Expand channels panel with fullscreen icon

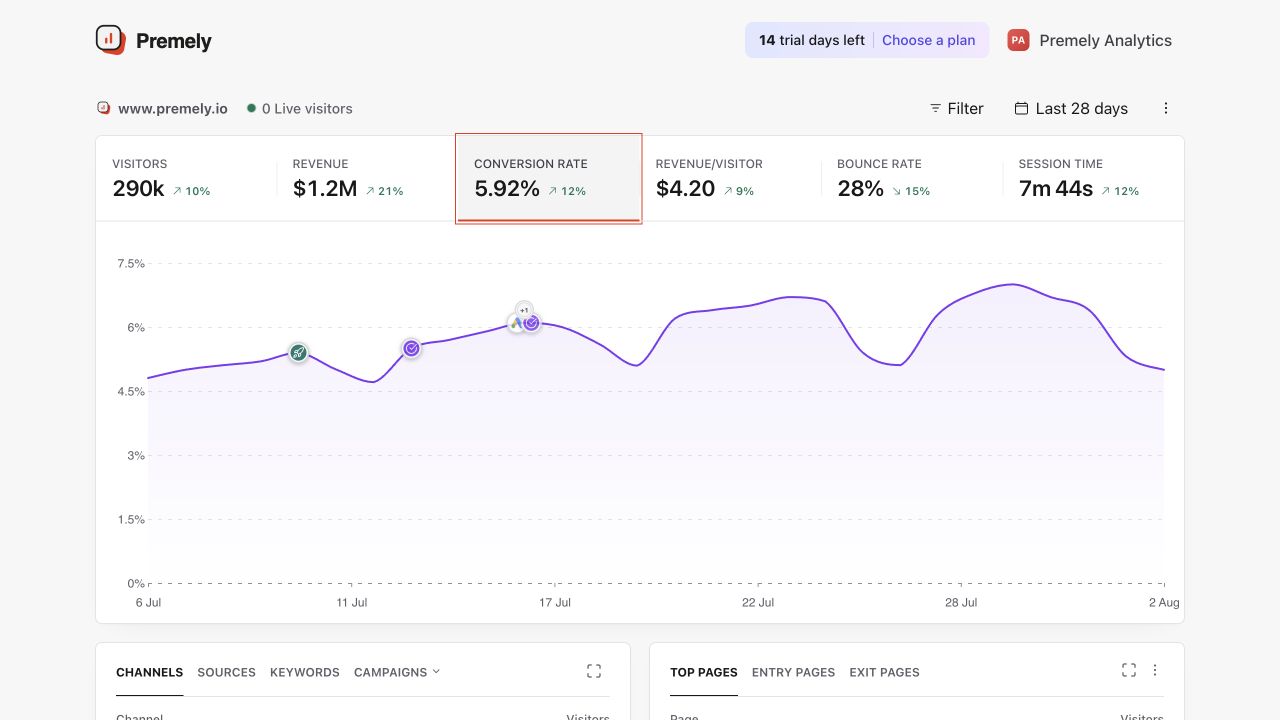[594, 671]
